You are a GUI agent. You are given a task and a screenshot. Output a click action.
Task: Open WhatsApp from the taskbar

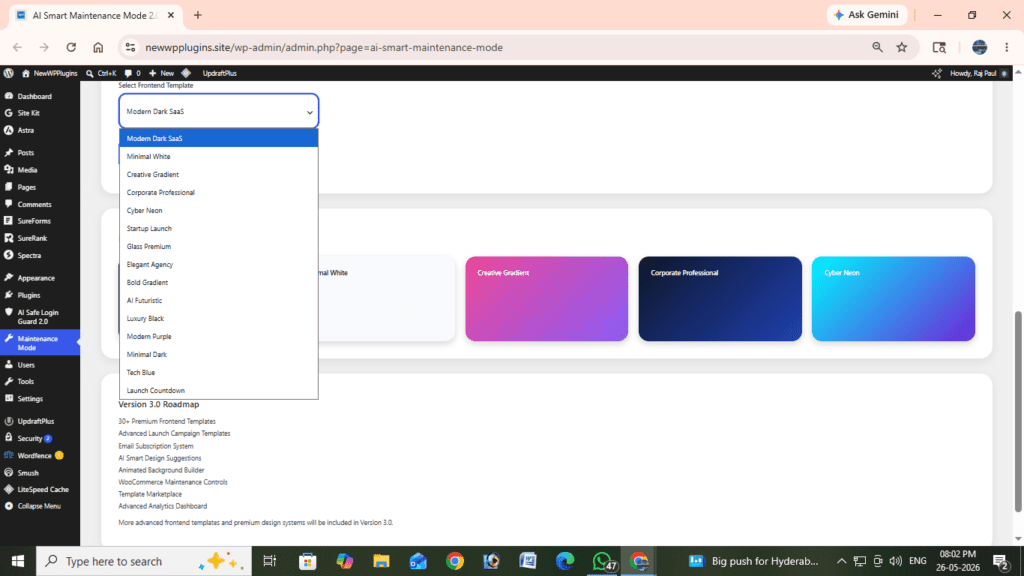point(602,561)
